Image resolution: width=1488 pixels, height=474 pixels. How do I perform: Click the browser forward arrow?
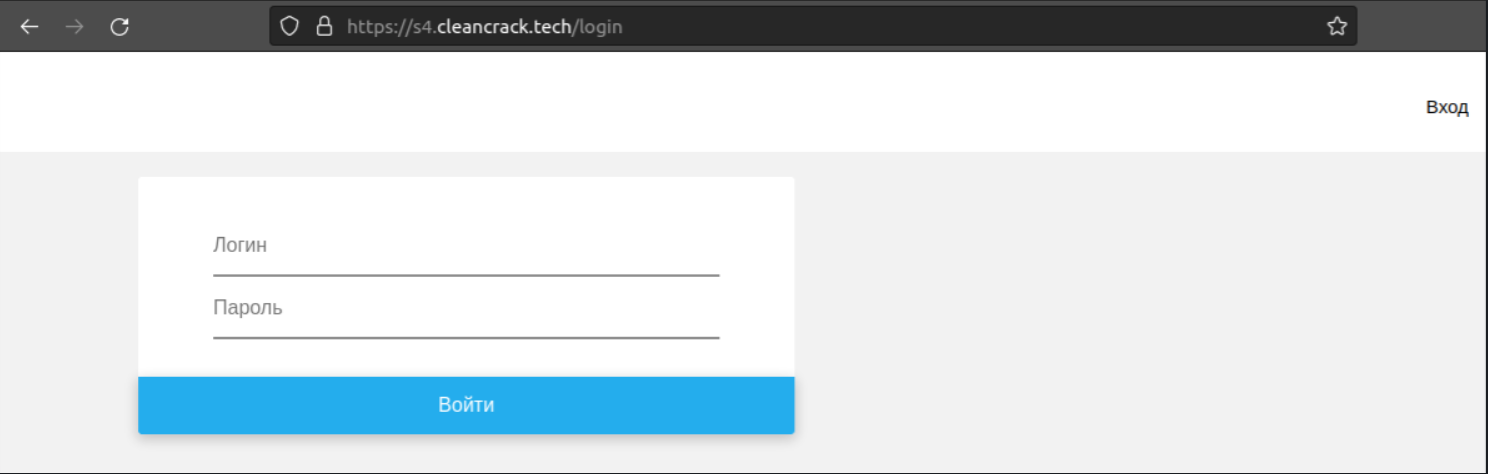[74, 27]
